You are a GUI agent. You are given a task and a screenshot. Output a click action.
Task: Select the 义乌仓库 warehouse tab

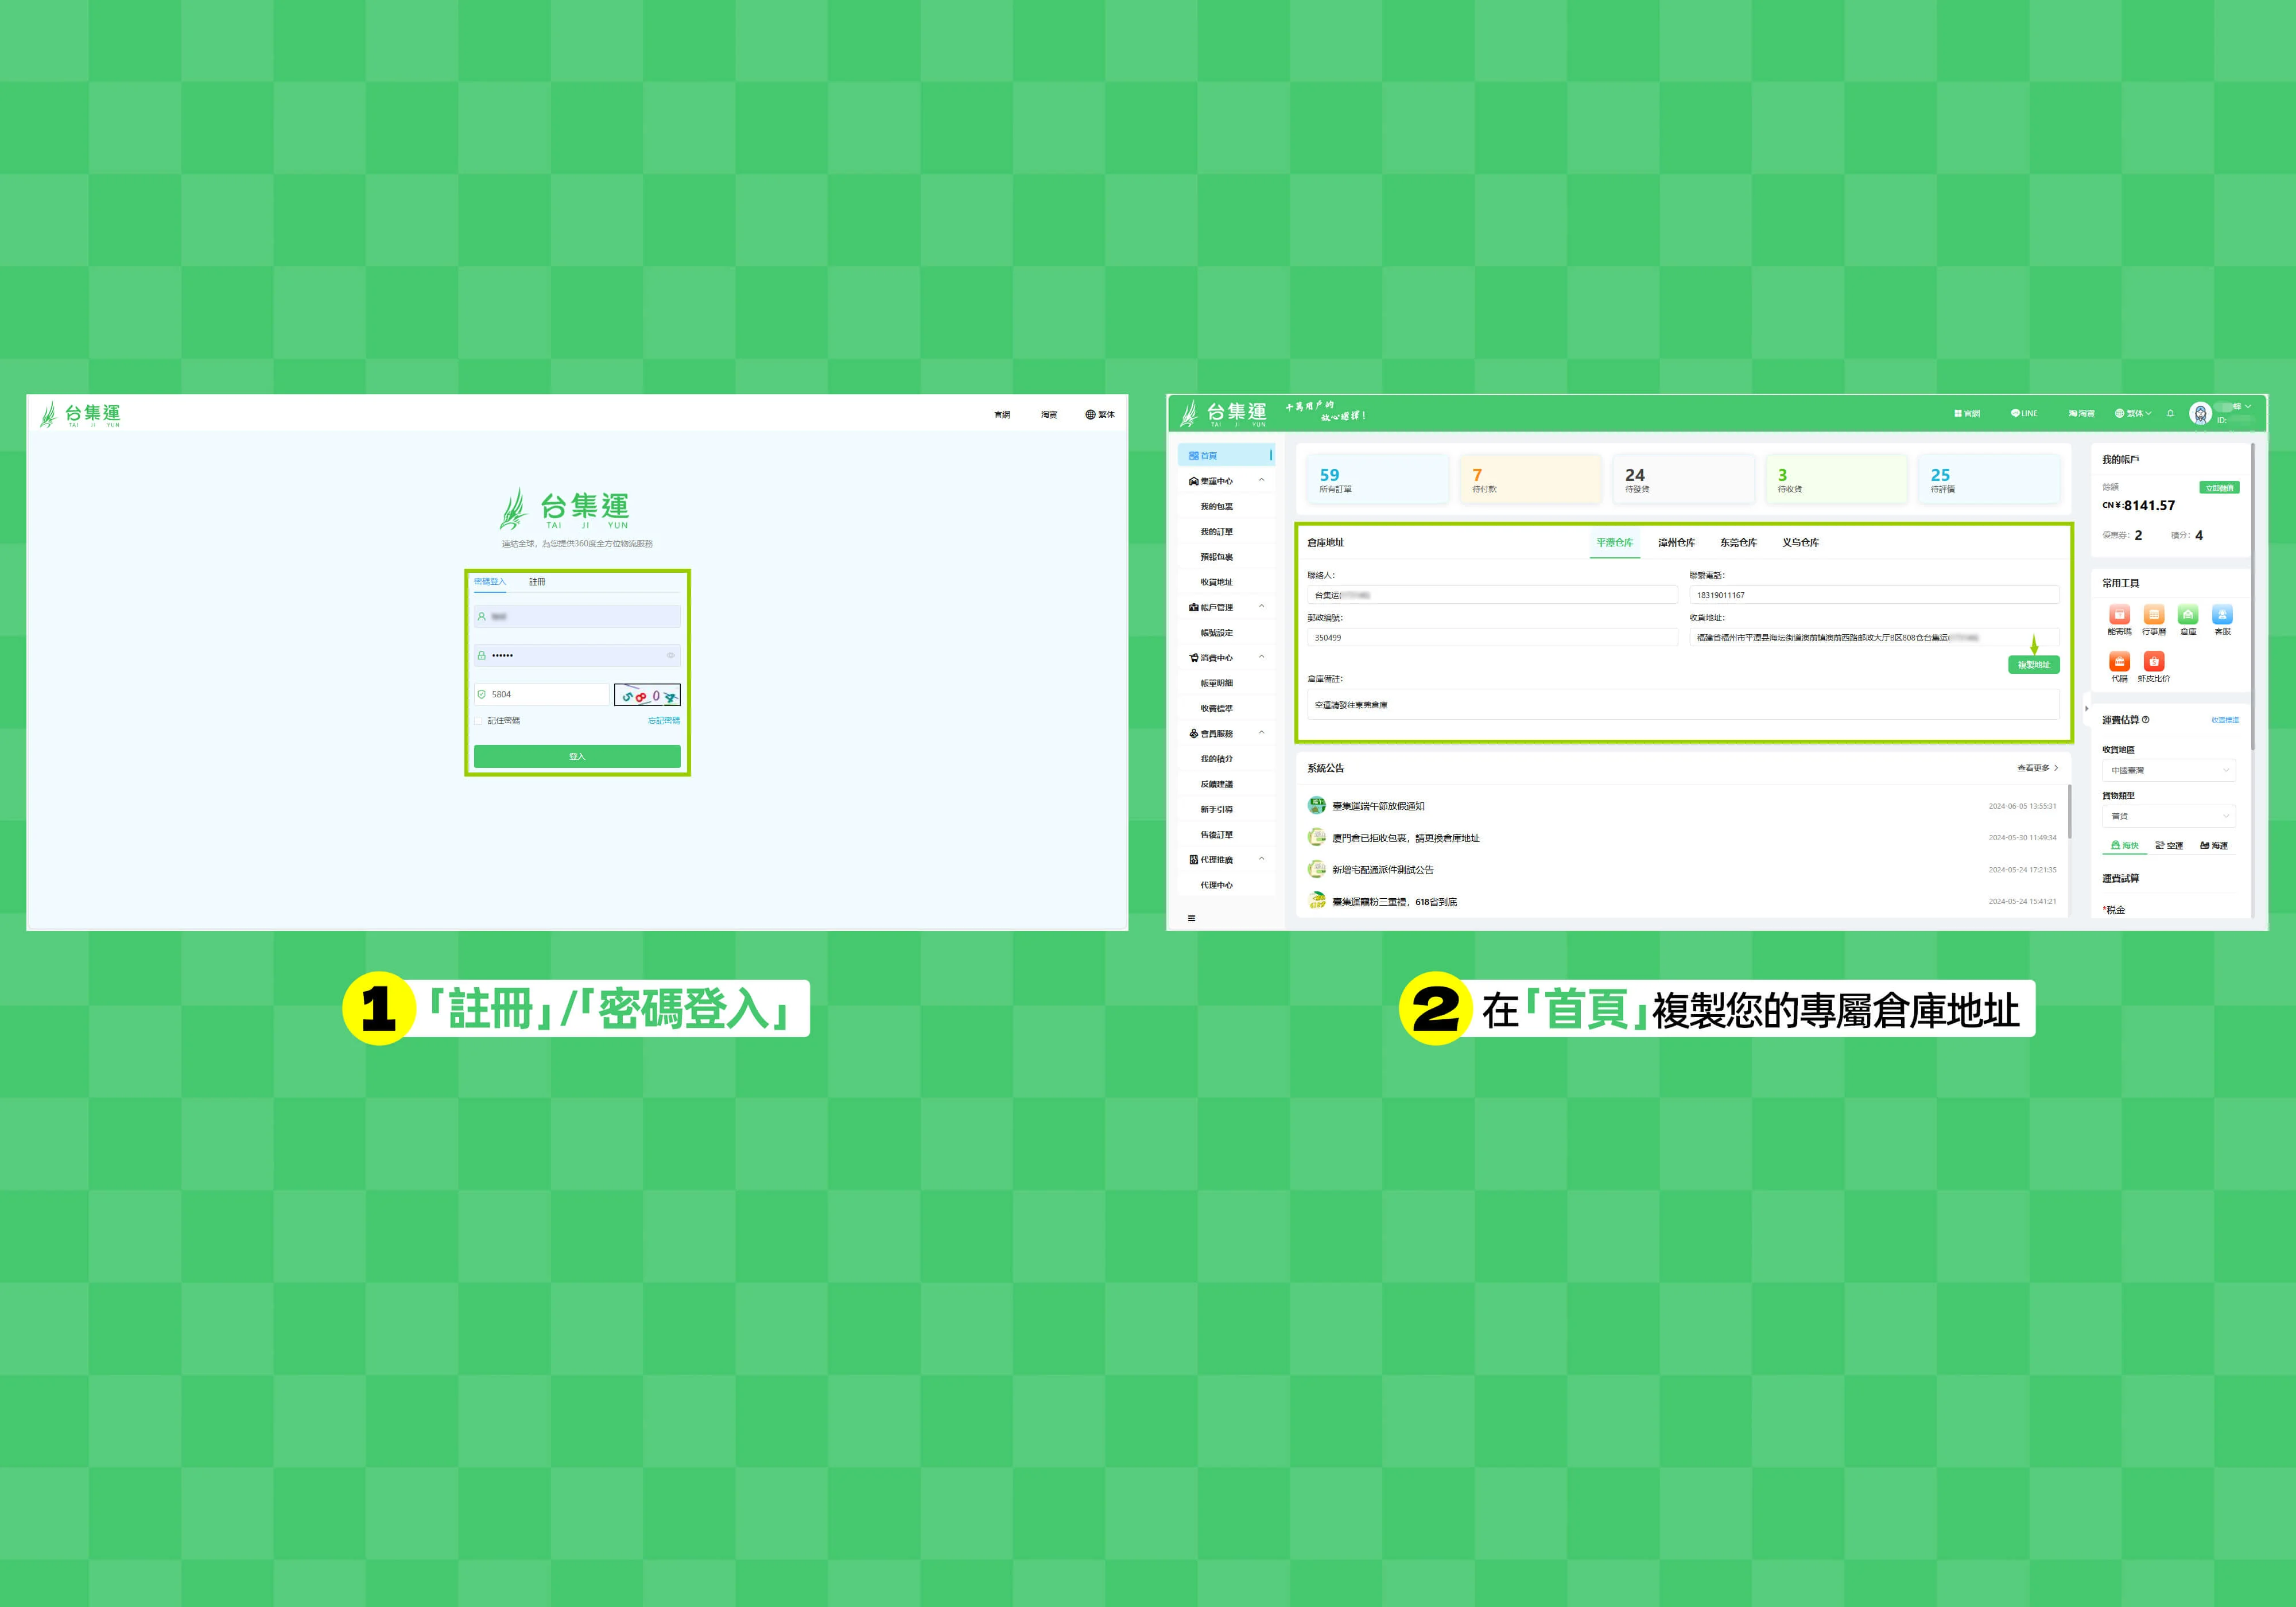1800,543
